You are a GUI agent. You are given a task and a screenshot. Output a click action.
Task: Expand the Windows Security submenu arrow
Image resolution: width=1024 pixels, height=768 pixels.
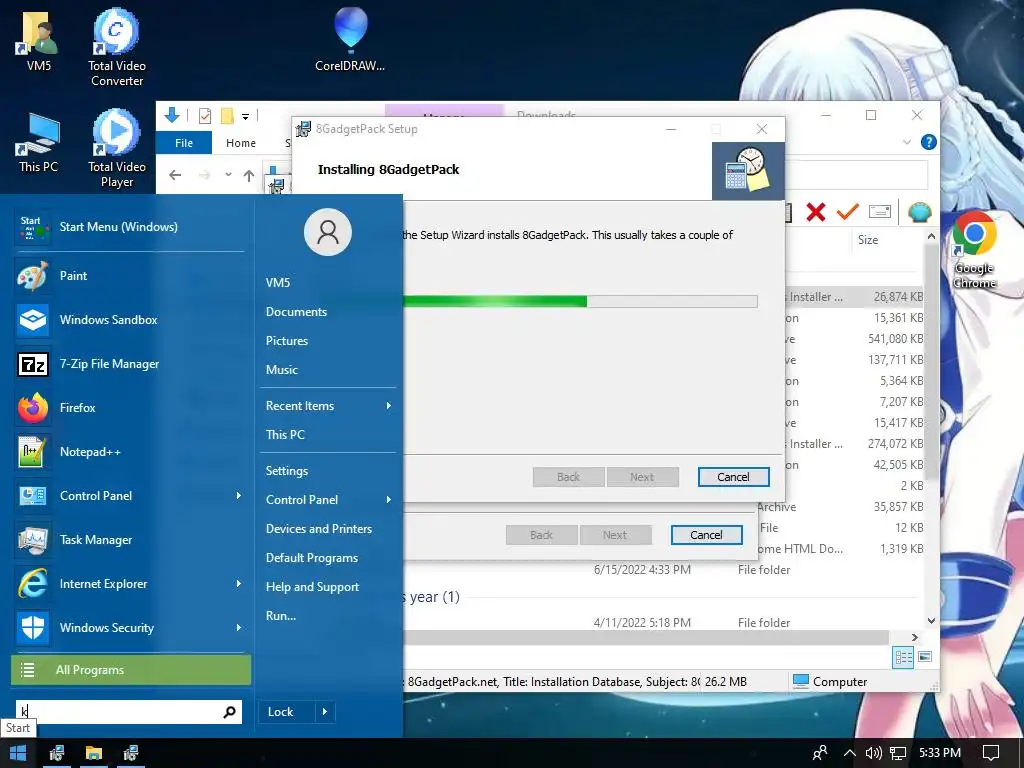(x=238, y=628)
